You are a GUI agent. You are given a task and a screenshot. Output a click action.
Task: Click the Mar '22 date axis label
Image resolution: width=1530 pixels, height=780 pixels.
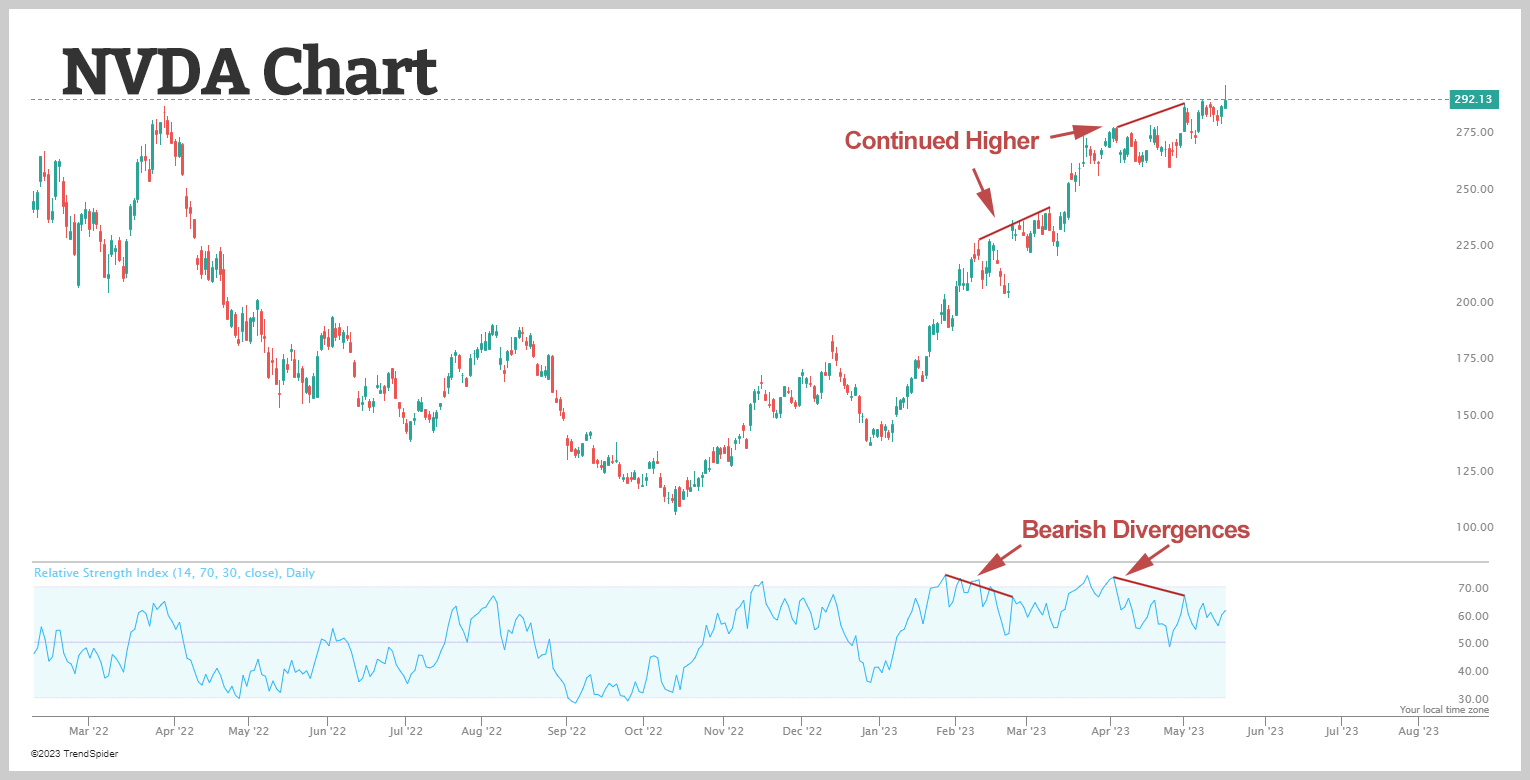point(88,732)
